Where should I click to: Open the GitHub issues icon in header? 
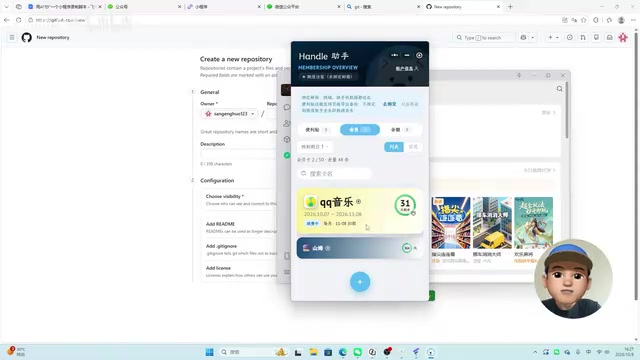click(569, 38)
